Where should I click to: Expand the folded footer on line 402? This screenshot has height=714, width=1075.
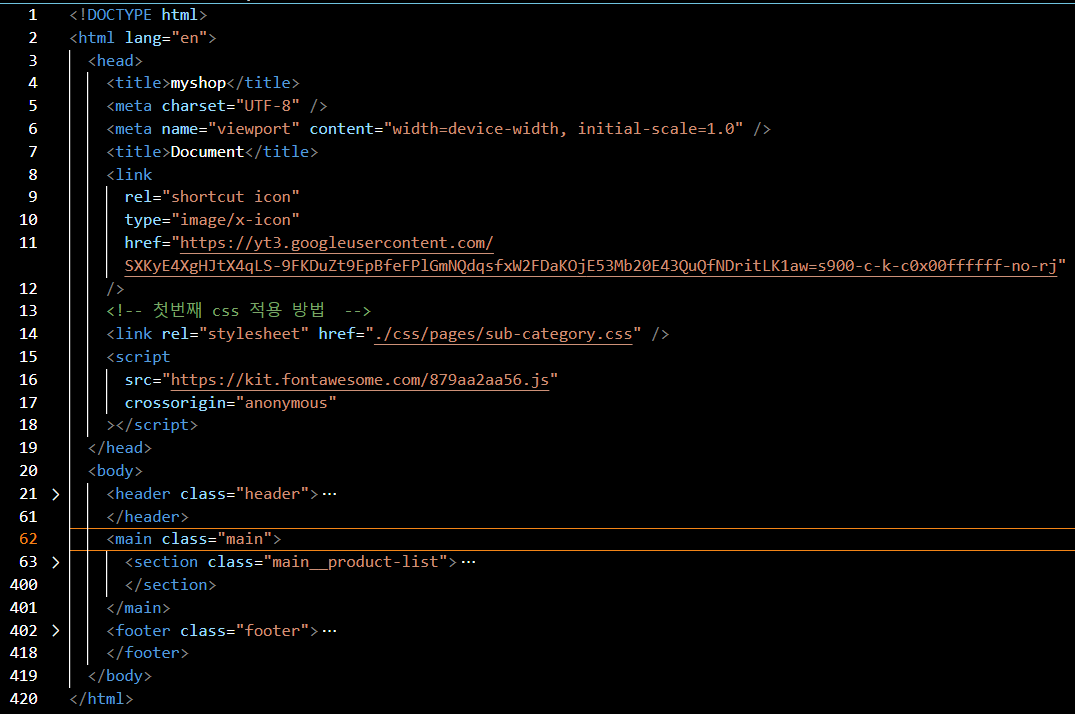click(56, 630)
